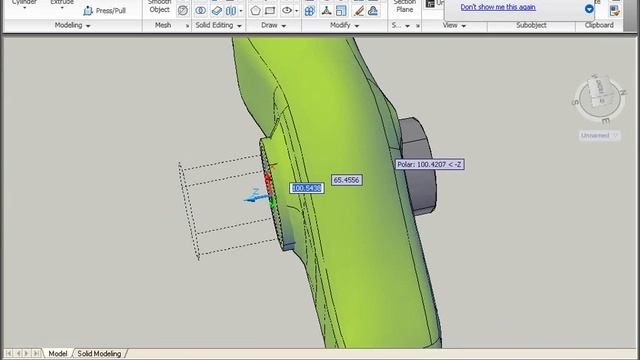This screenshot has height=360, width=640.
Task: Expand the Modify panel
Action: click(344, 25)
